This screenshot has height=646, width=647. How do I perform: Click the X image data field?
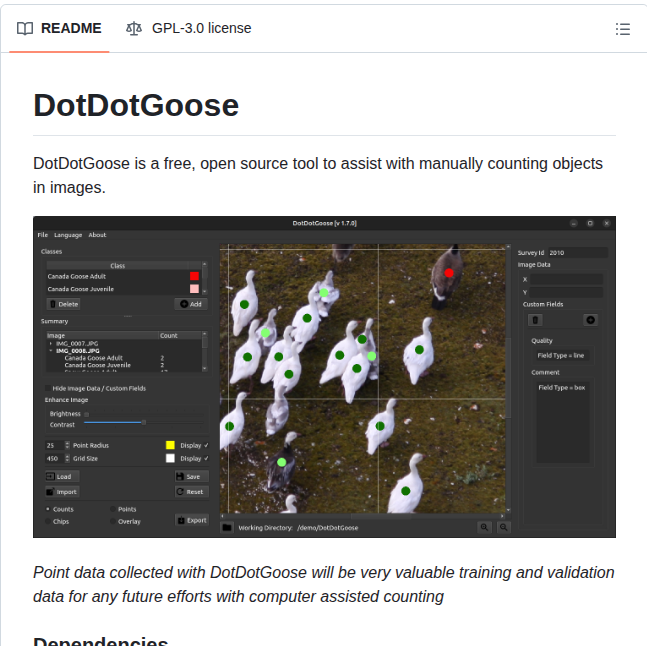[566, 279]
